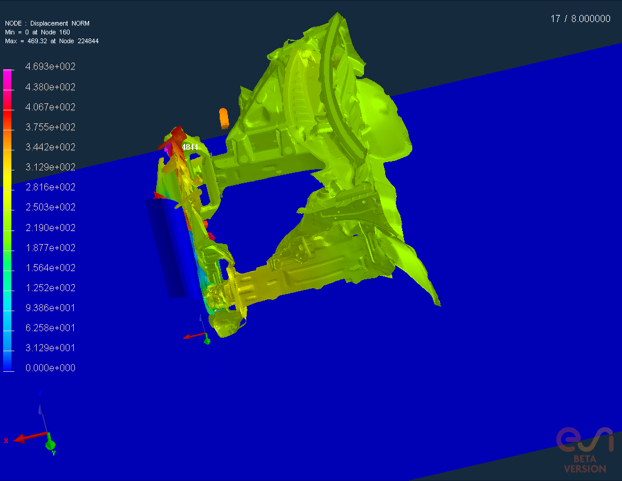
Task: Click the 2.503e+002 legend value
Action: click(x=51, y=208)
